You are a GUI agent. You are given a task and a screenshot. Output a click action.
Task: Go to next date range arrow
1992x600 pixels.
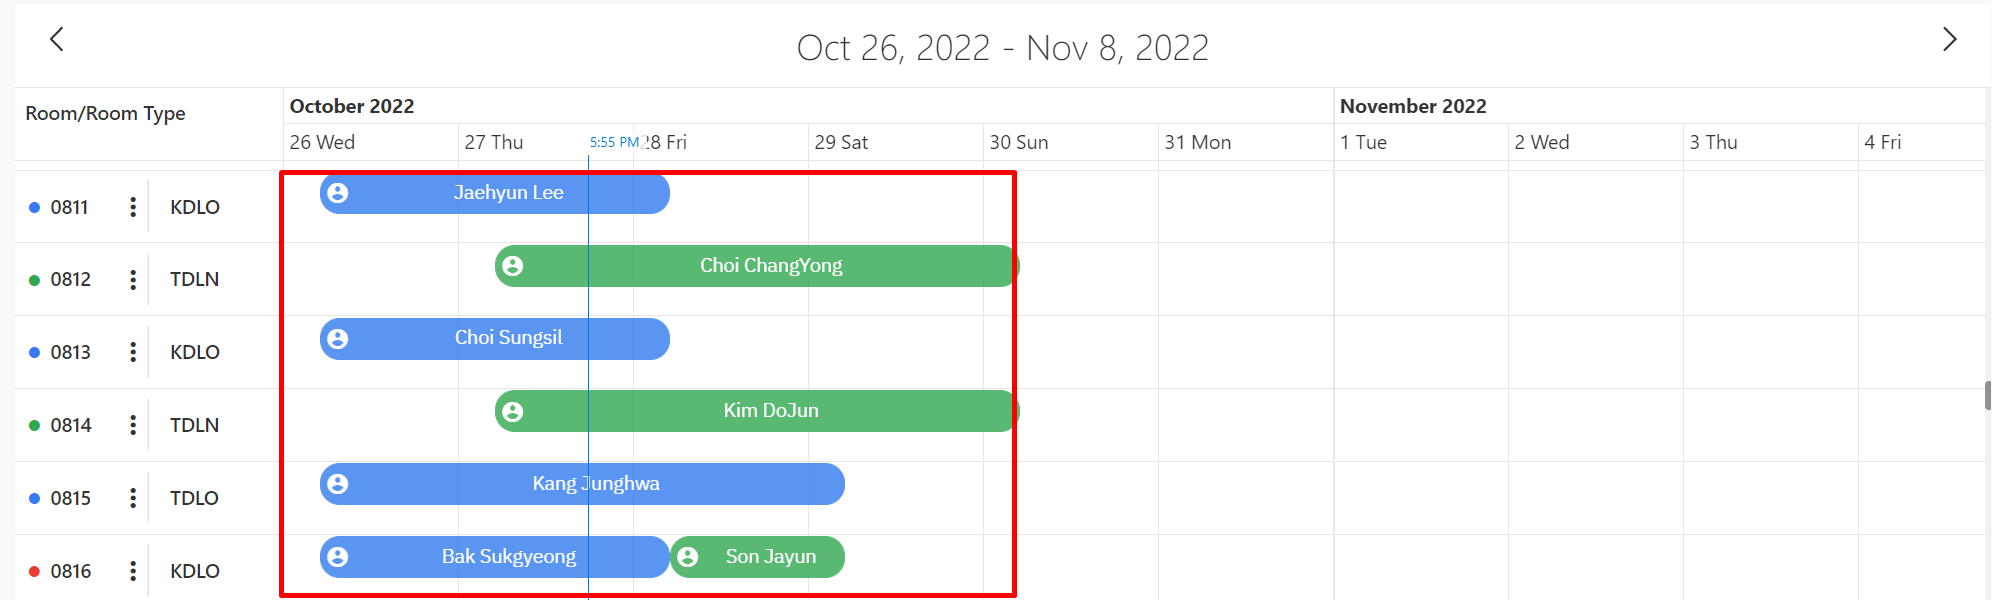pyautogui.click(x=1949, y=40)
